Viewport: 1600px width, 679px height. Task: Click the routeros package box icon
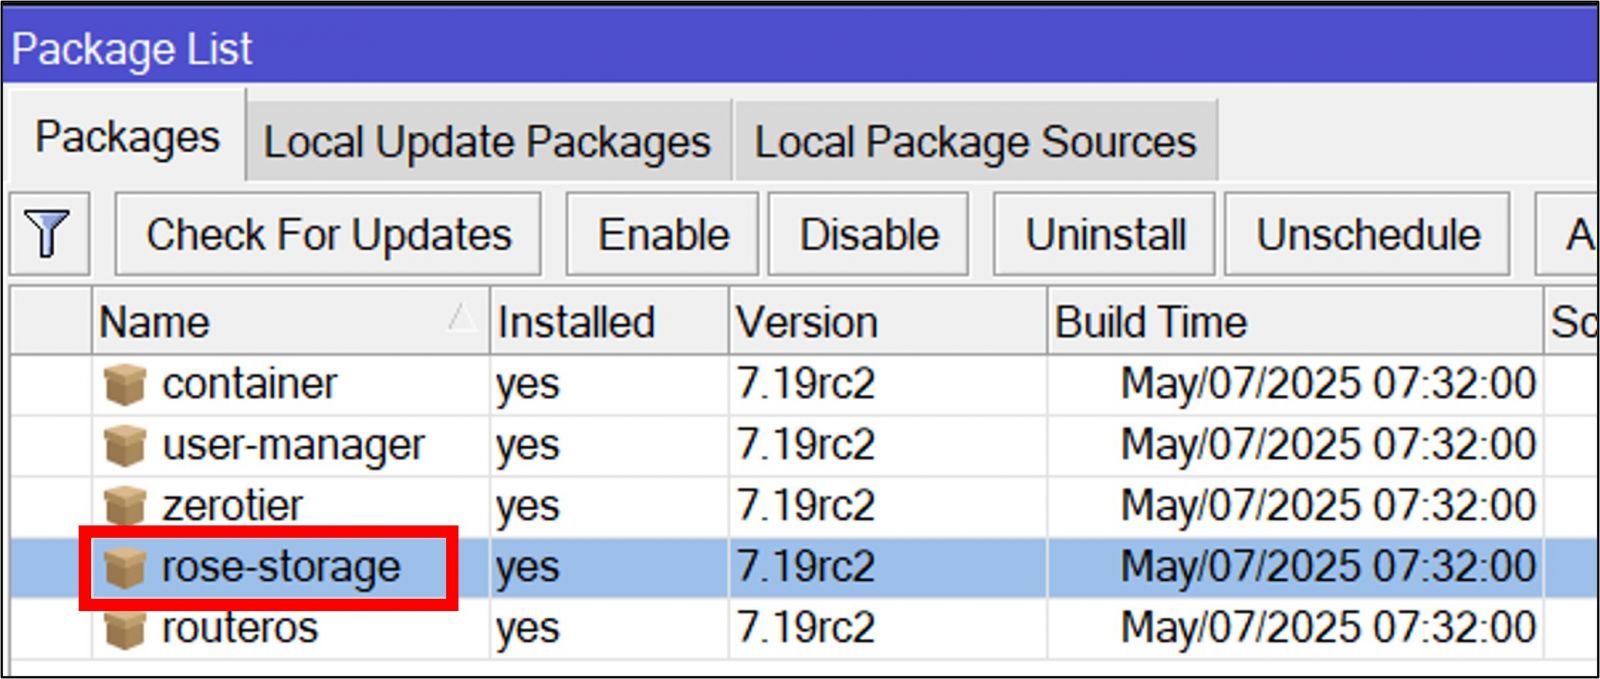tap(125, 629)
